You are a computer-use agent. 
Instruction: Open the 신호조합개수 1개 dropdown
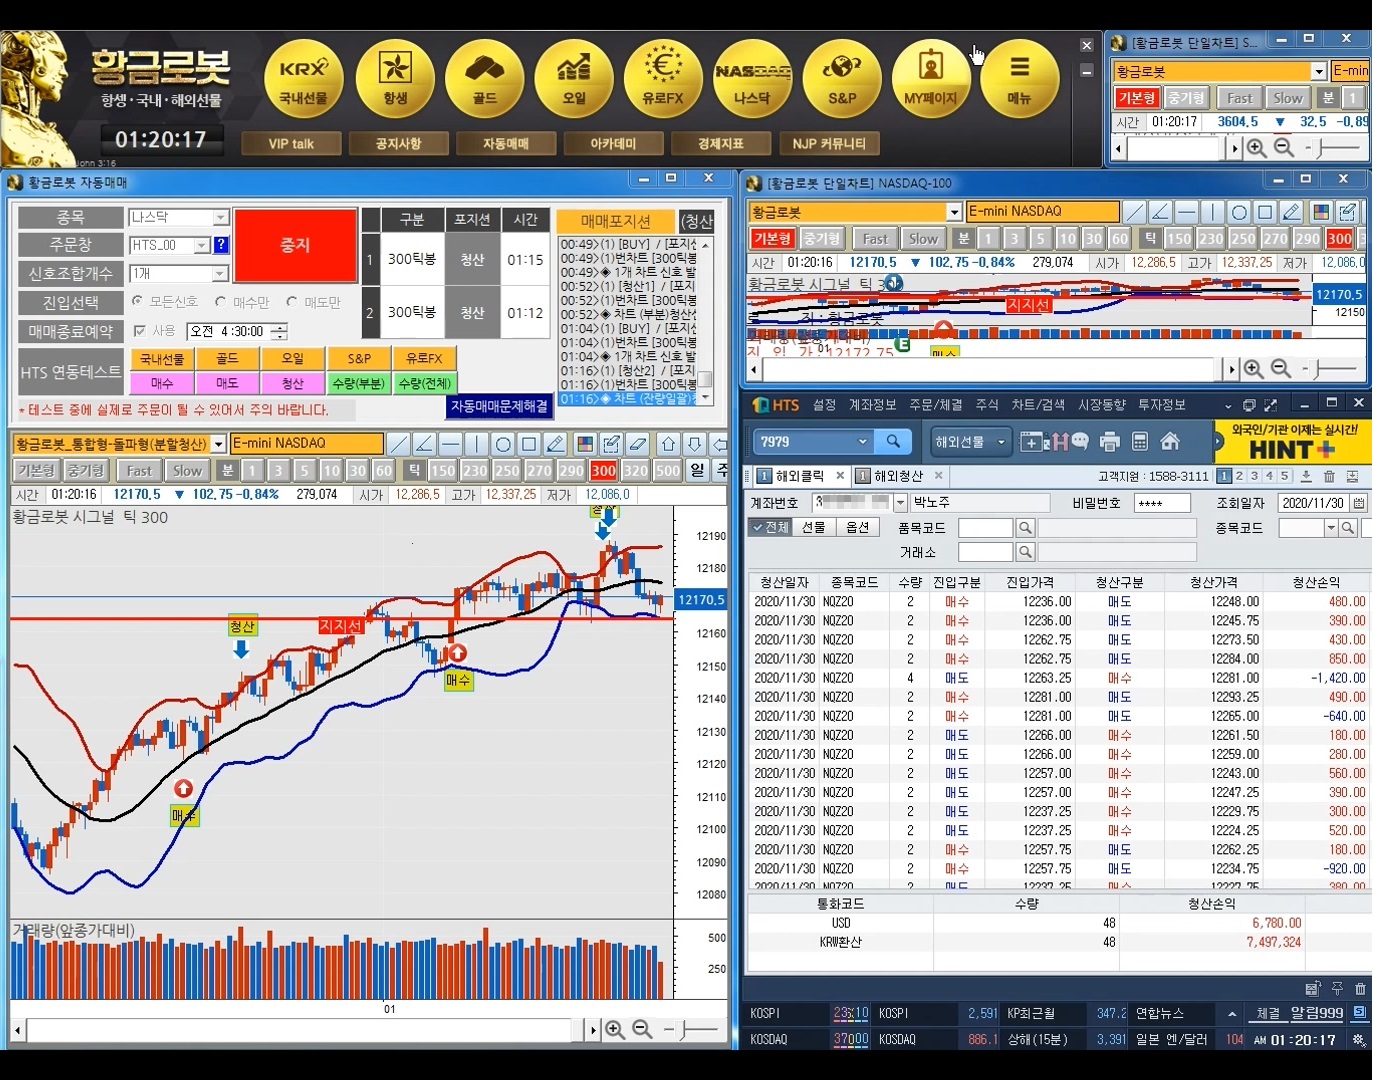pos(221,274)
